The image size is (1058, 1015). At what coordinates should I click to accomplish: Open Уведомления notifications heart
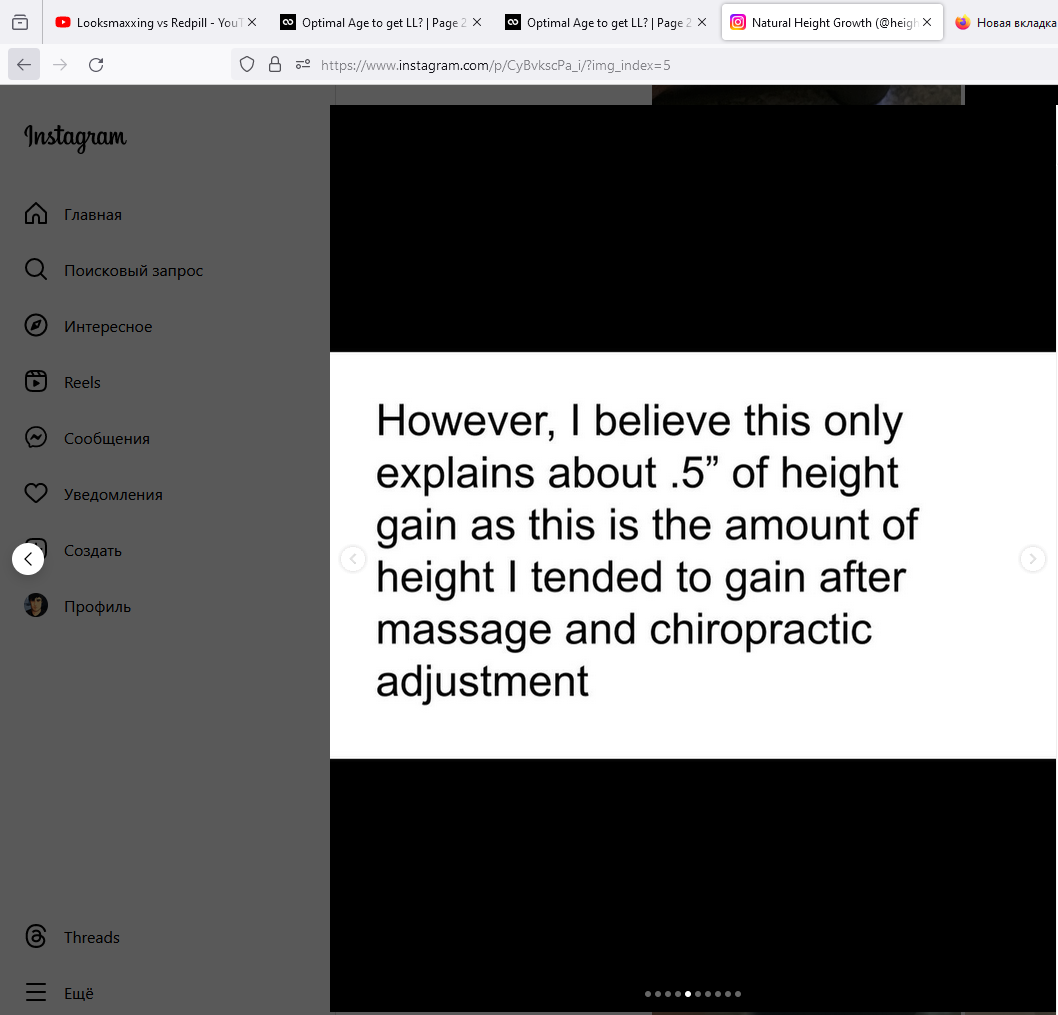(x=36, y=494)
